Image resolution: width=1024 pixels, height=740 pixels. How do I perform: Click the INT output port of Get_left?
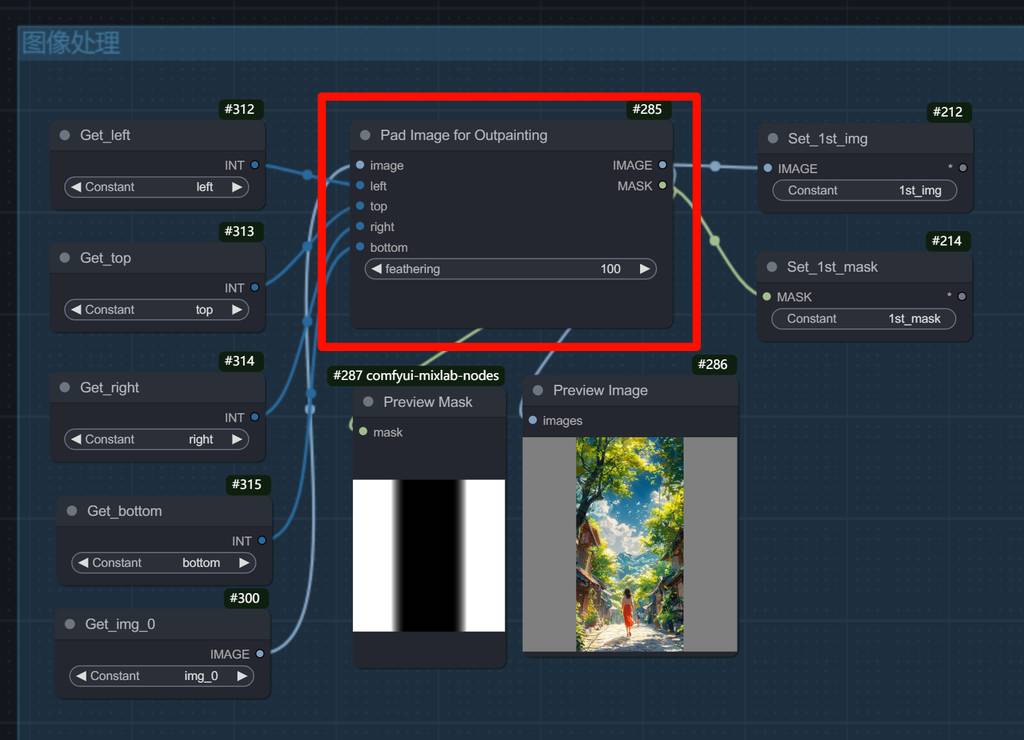255,165
